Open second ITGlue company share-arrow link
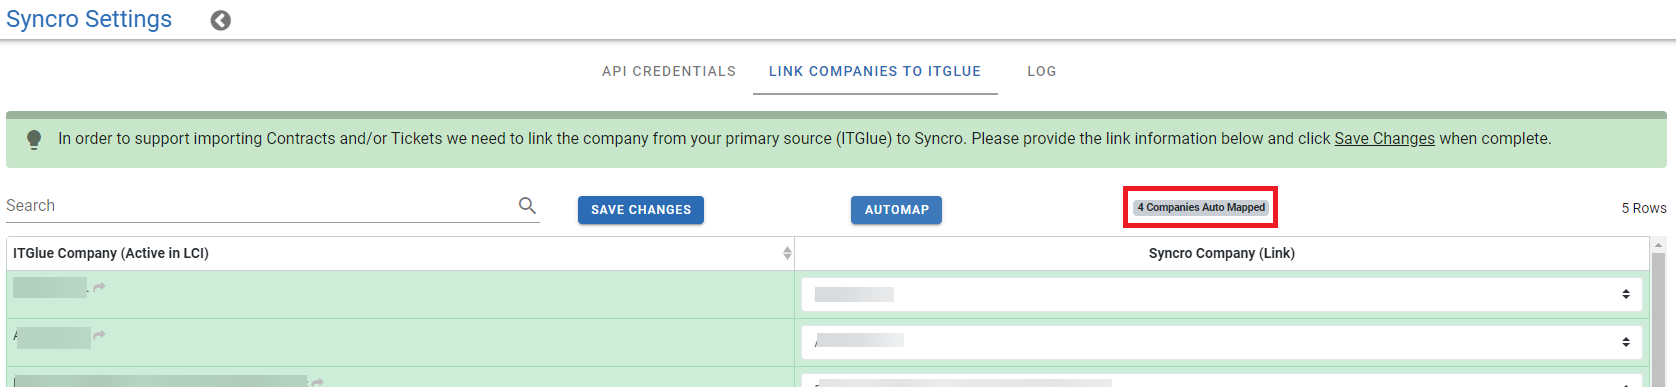The image size is (1676, 387). [x=100, y=335]
